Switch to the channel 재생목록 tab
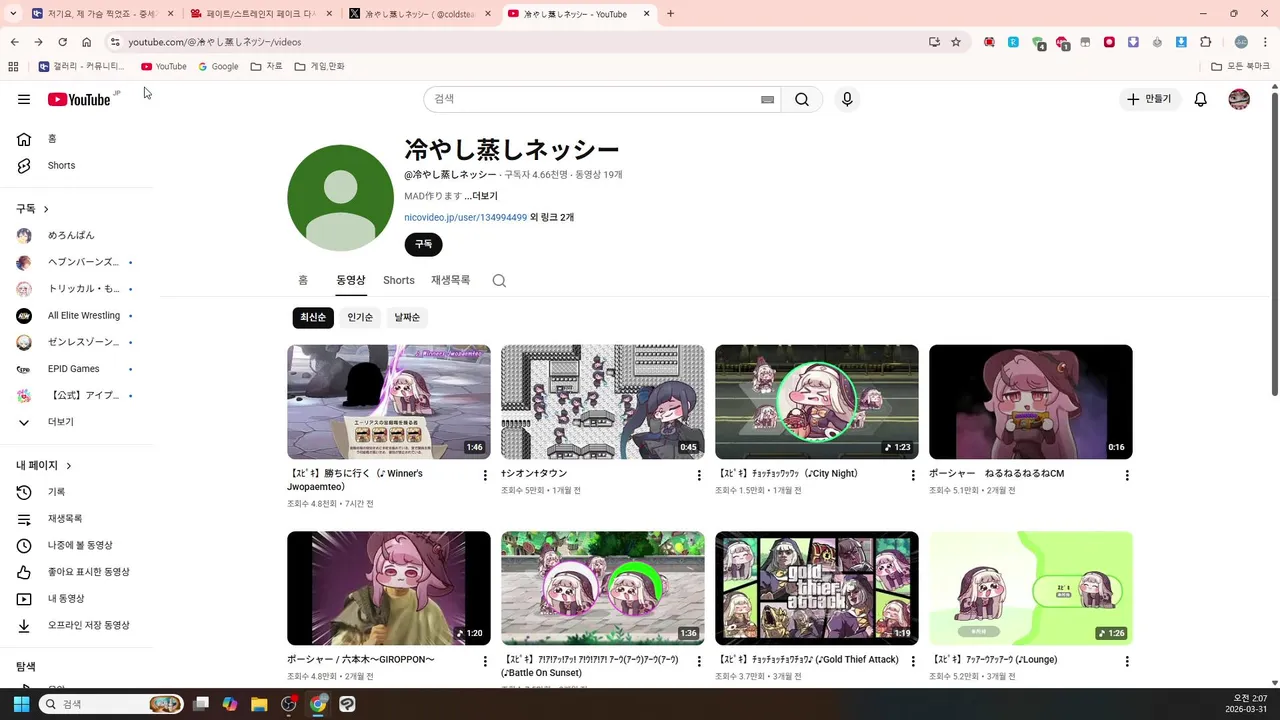 [451, 281]
